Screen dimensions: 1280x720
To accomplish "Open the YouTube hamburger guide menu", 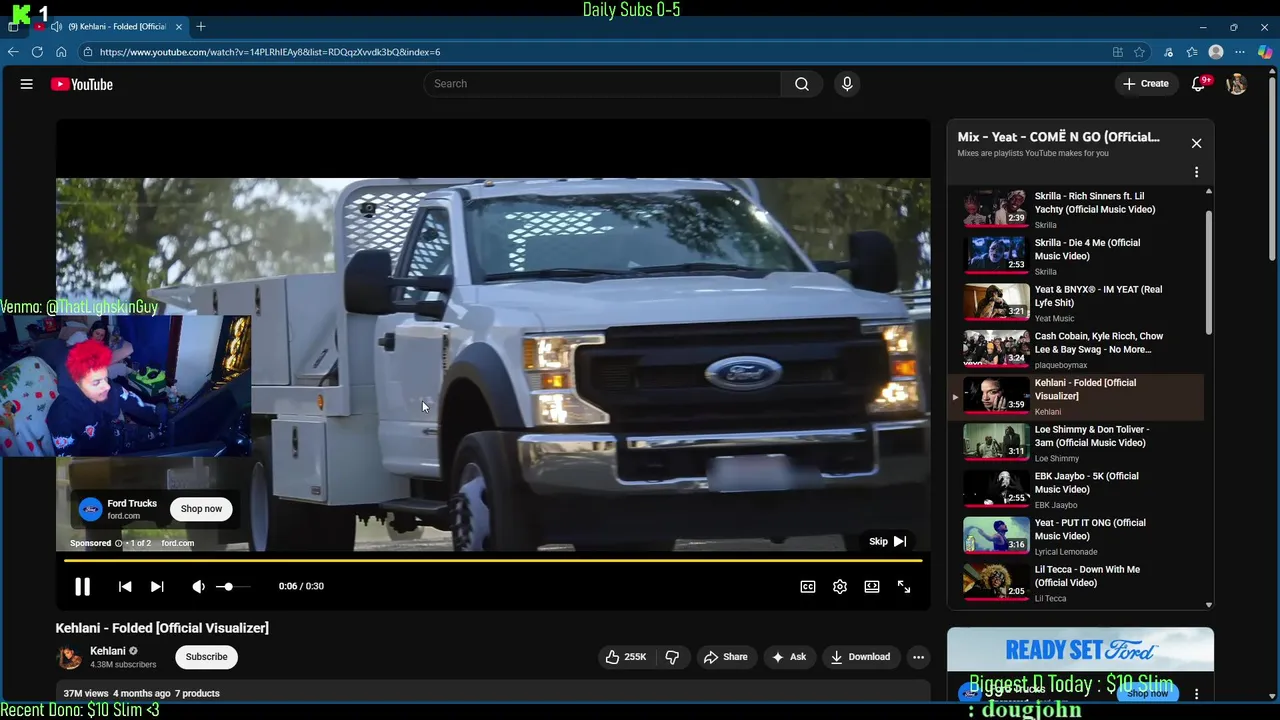I will click(x=27, y=84).
